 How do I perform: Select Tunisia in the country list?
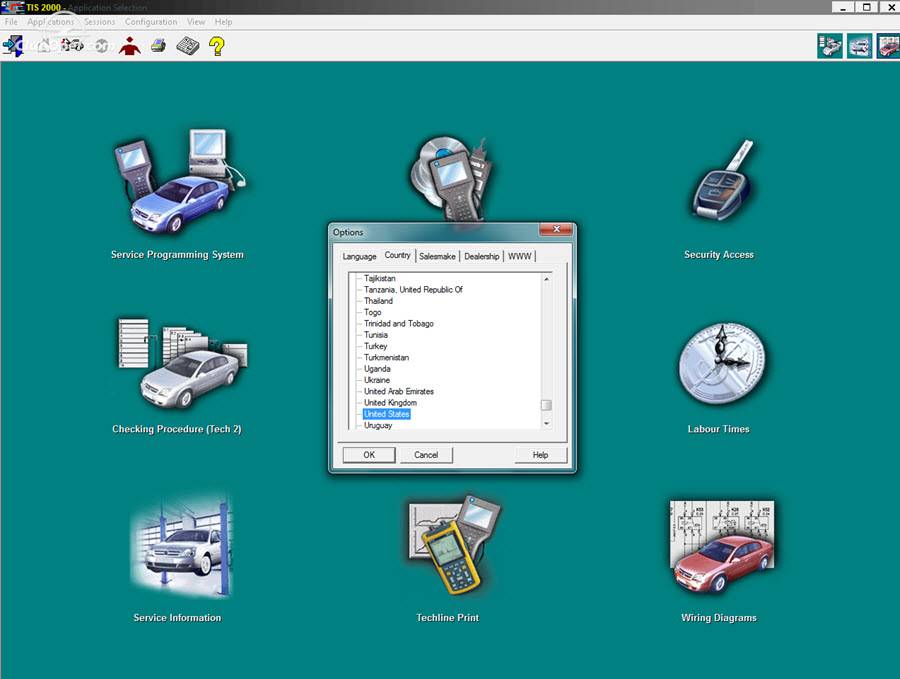point(375,335)
